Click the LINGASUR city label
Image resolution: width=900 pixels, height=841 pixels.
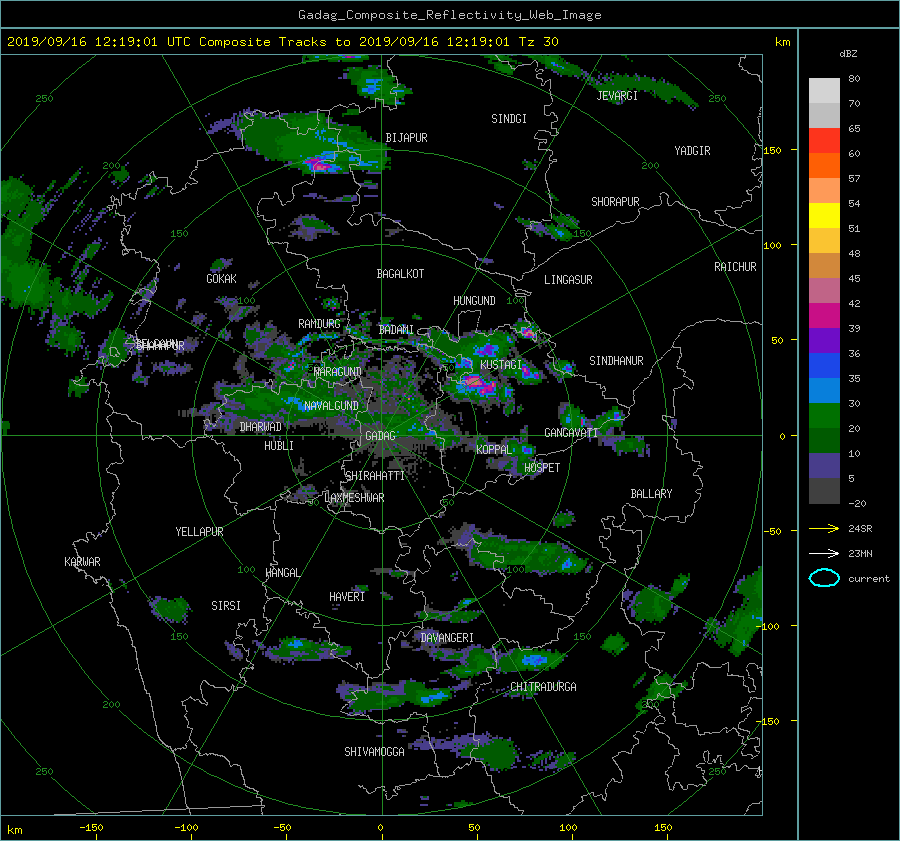click(568, 280)
